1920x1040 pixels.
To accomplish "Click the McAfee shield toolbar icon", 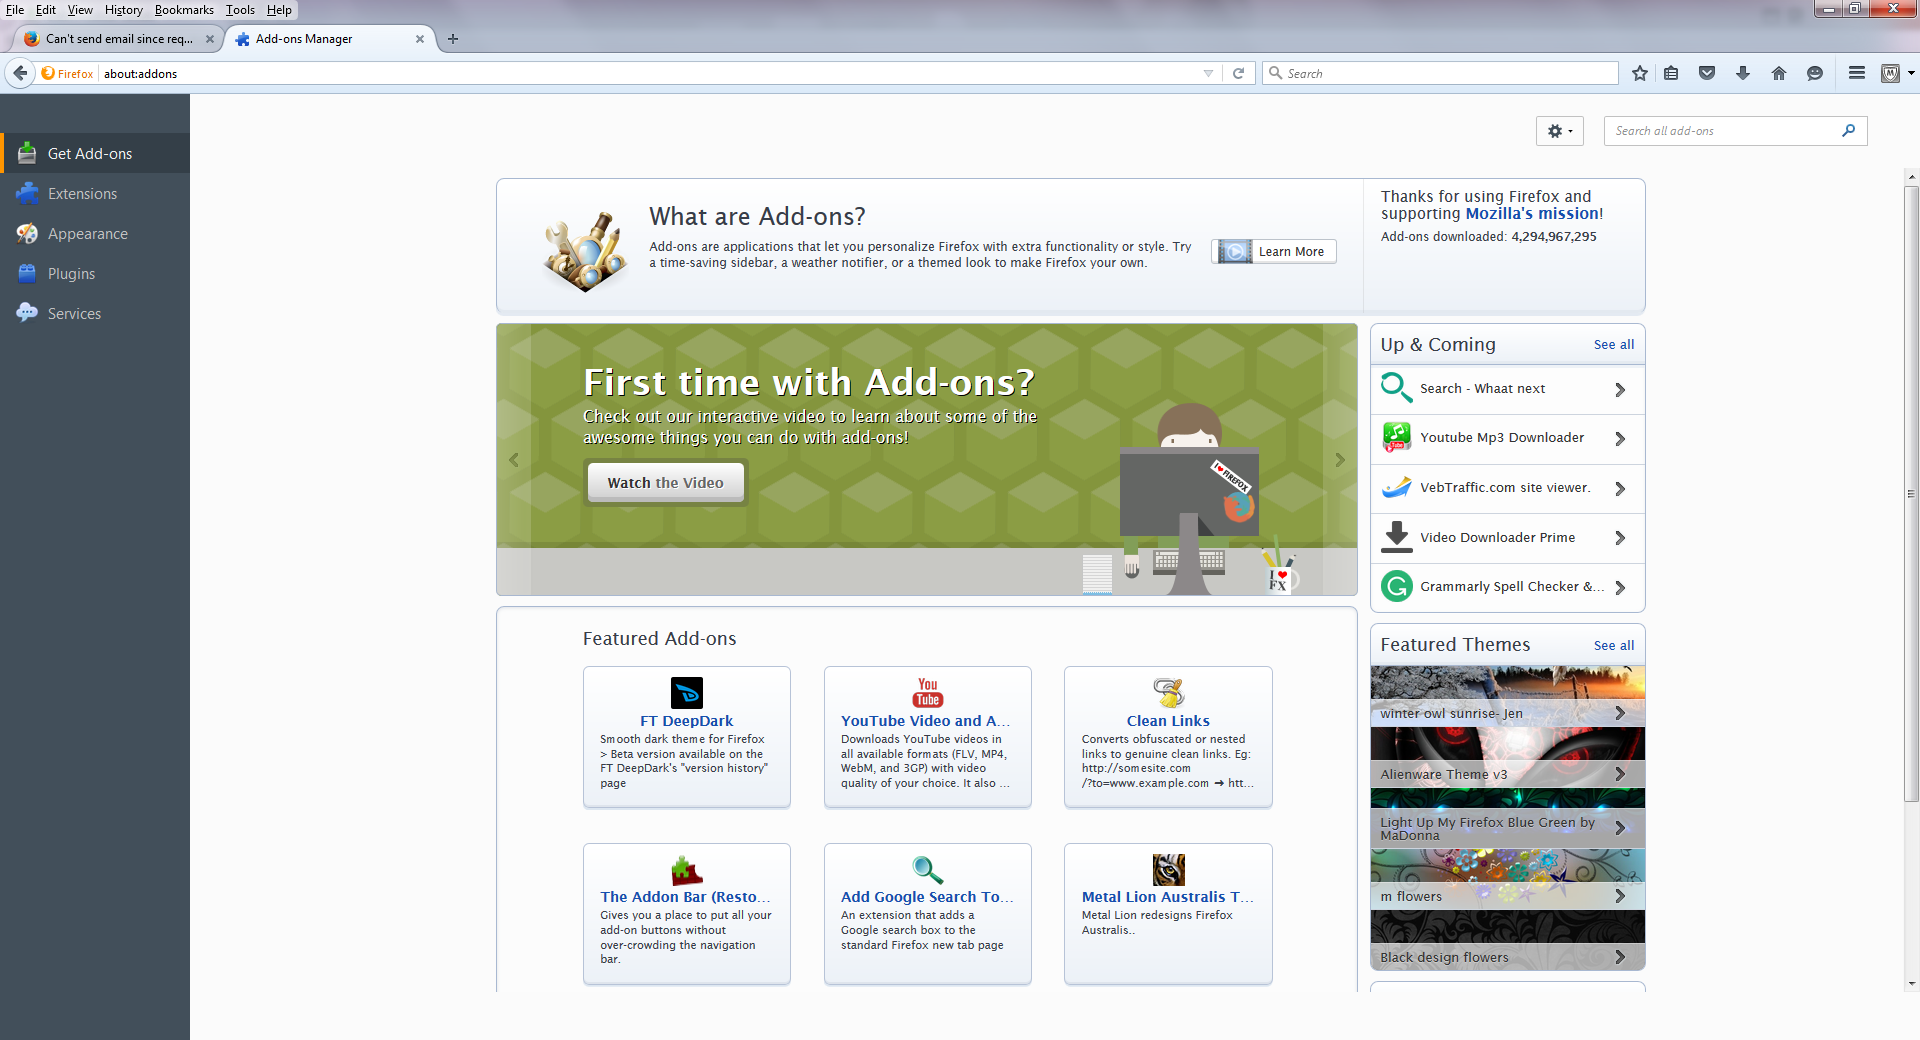I will pyautogui.click(x=1890, y=73).
